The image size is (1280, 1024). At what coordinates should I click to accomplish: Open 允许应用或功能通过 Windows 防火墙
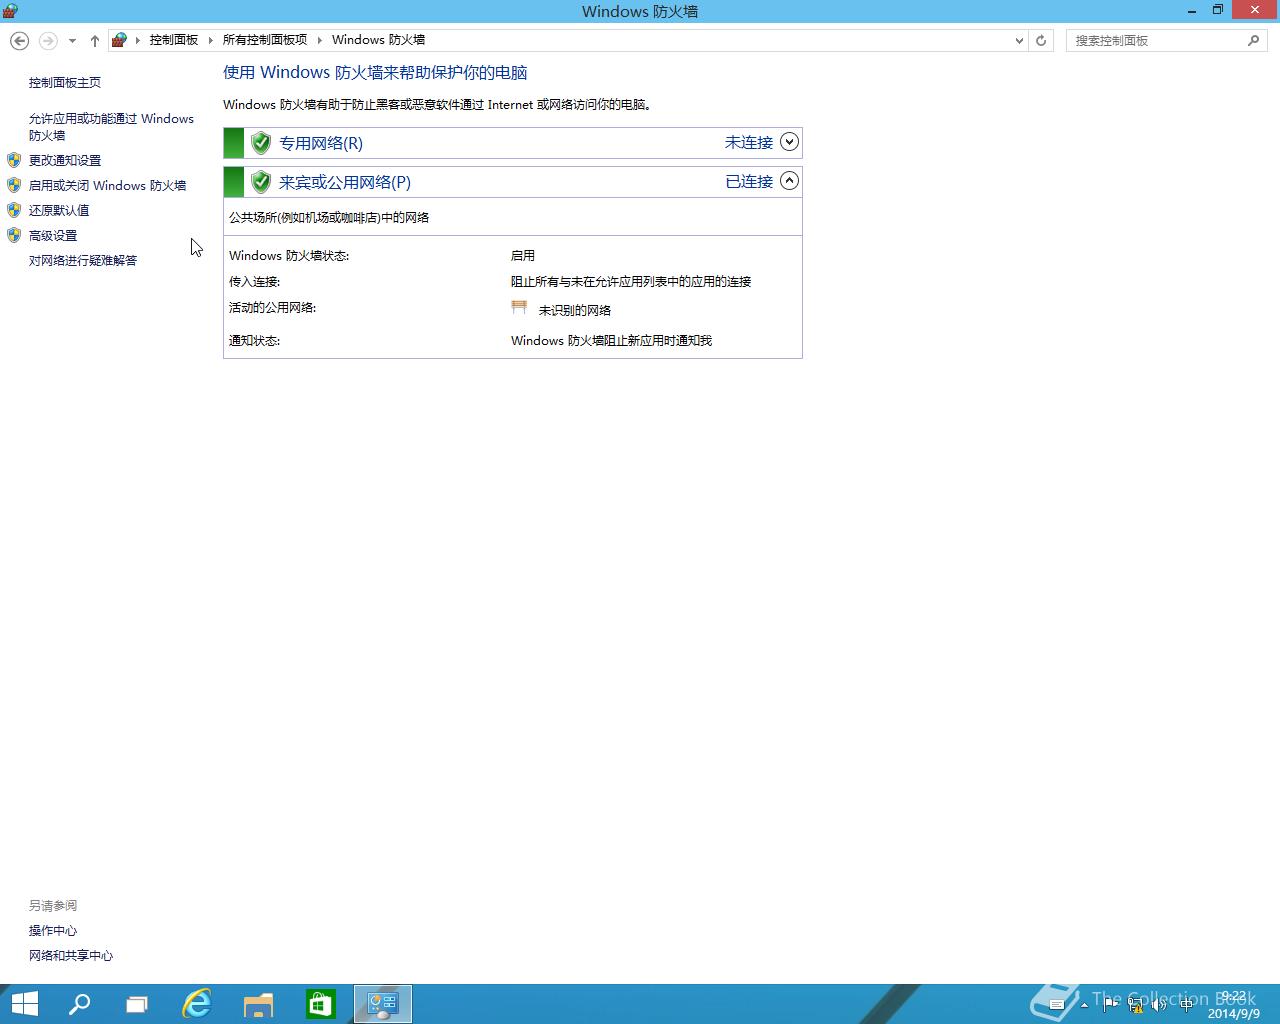tap(111, 127)
